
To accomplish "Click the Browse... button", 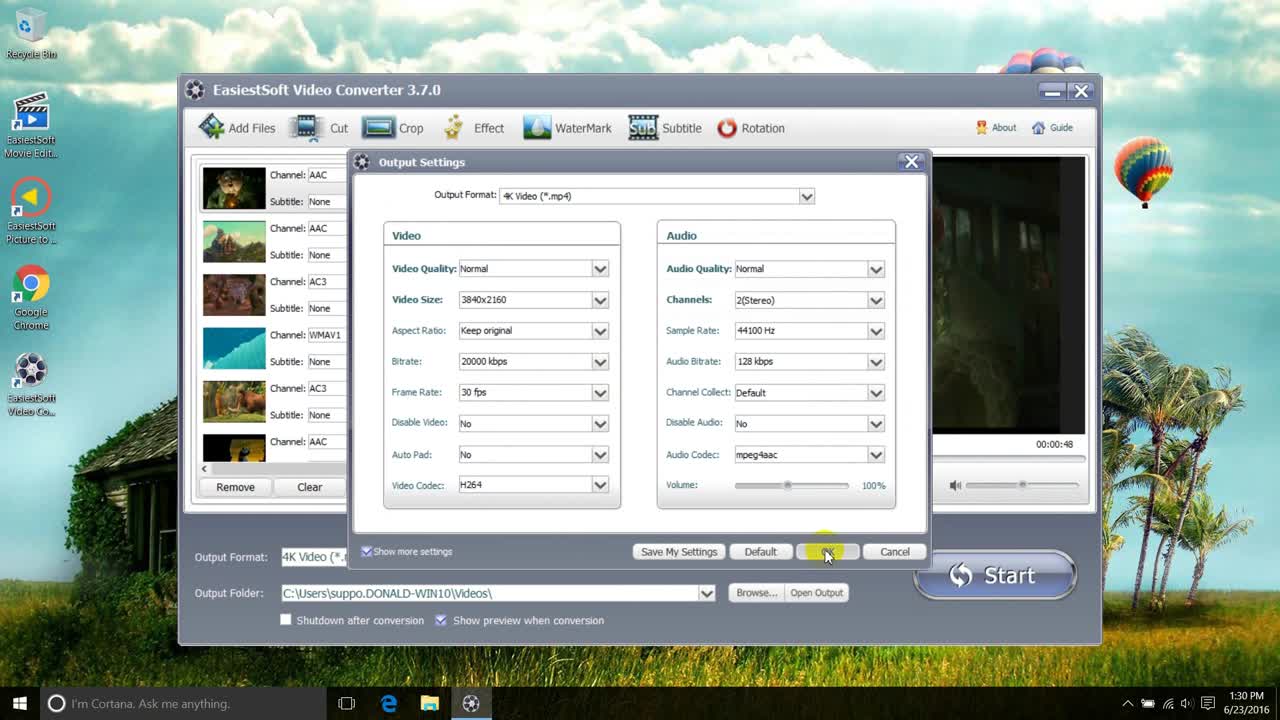I will coord(756,593).
